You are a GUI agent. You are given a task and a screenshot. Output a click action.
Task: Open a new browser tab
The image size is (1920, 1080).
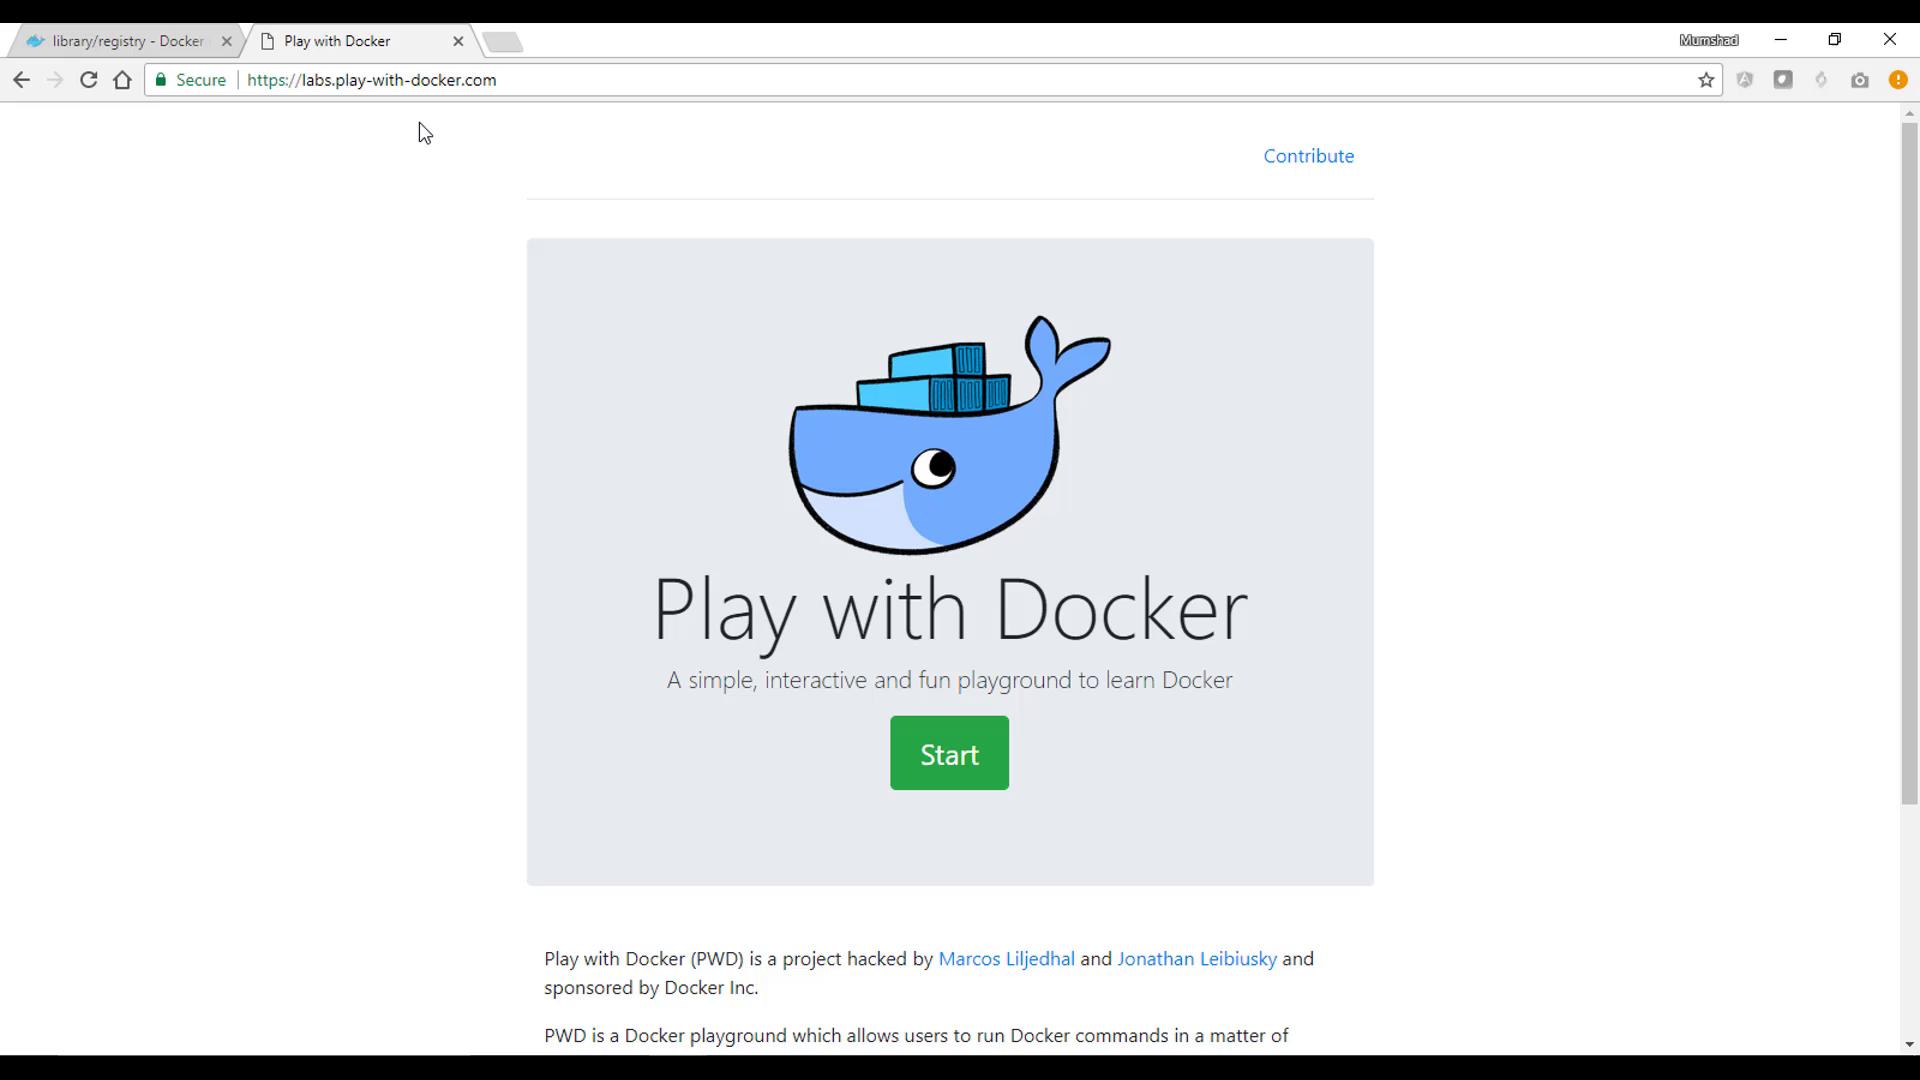(502, 41)
